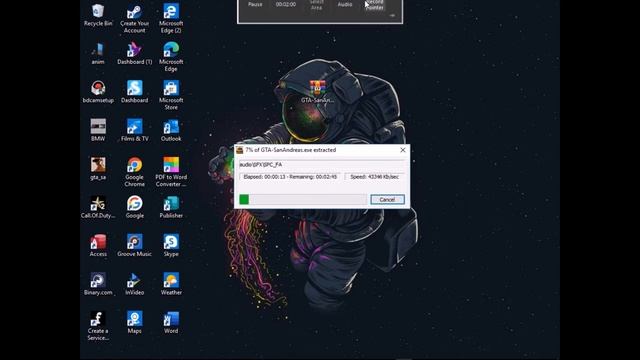This screenshot has width=640, height=360.
Task: Select the BMW desktop icon
Action: 98,131
